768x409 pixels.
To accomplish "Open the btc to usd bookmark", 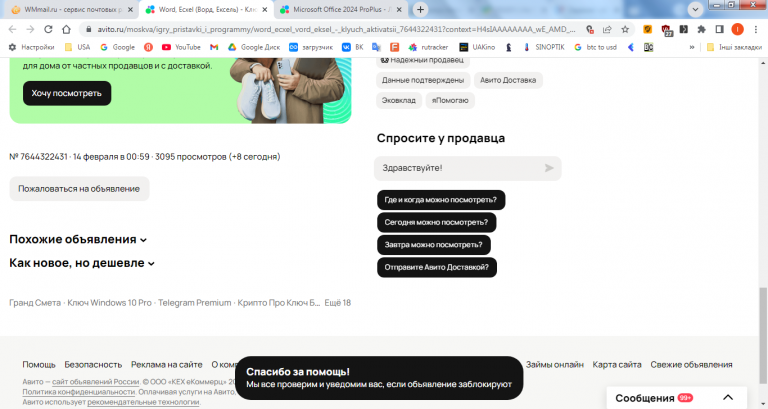I will [x=596, y=47].
